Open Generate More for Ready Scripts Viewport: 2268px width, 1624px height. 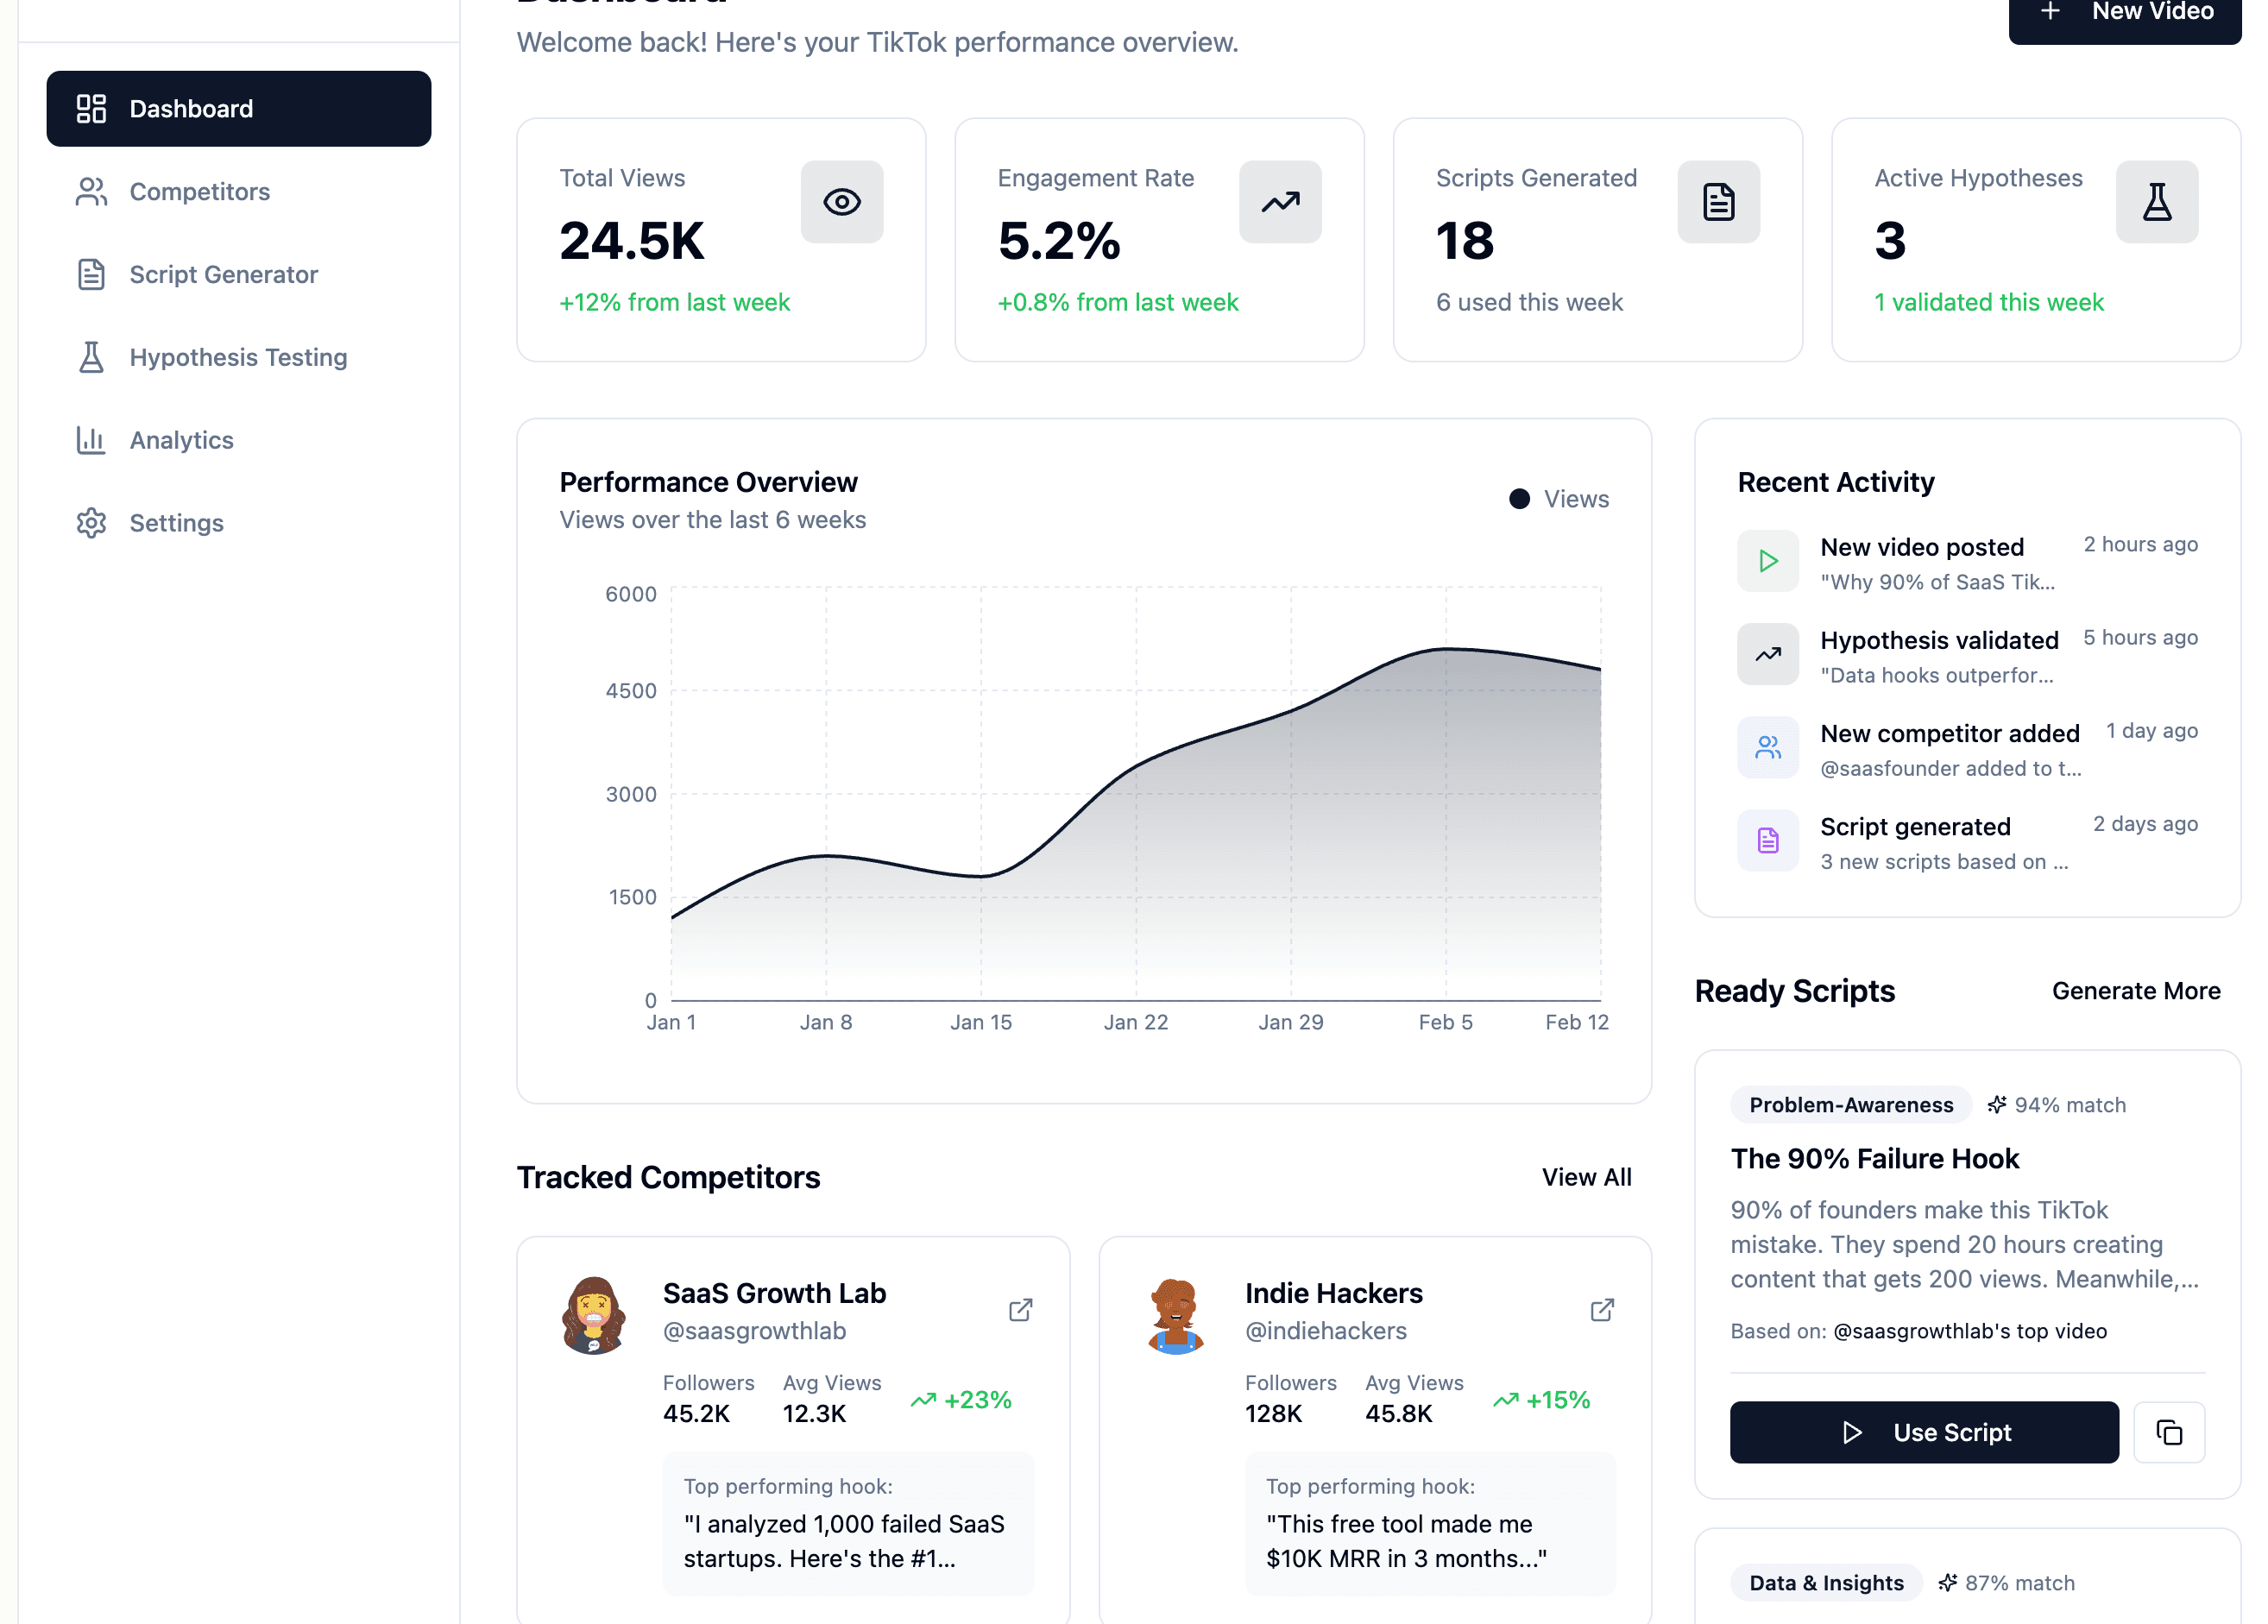click(2135, 990)
